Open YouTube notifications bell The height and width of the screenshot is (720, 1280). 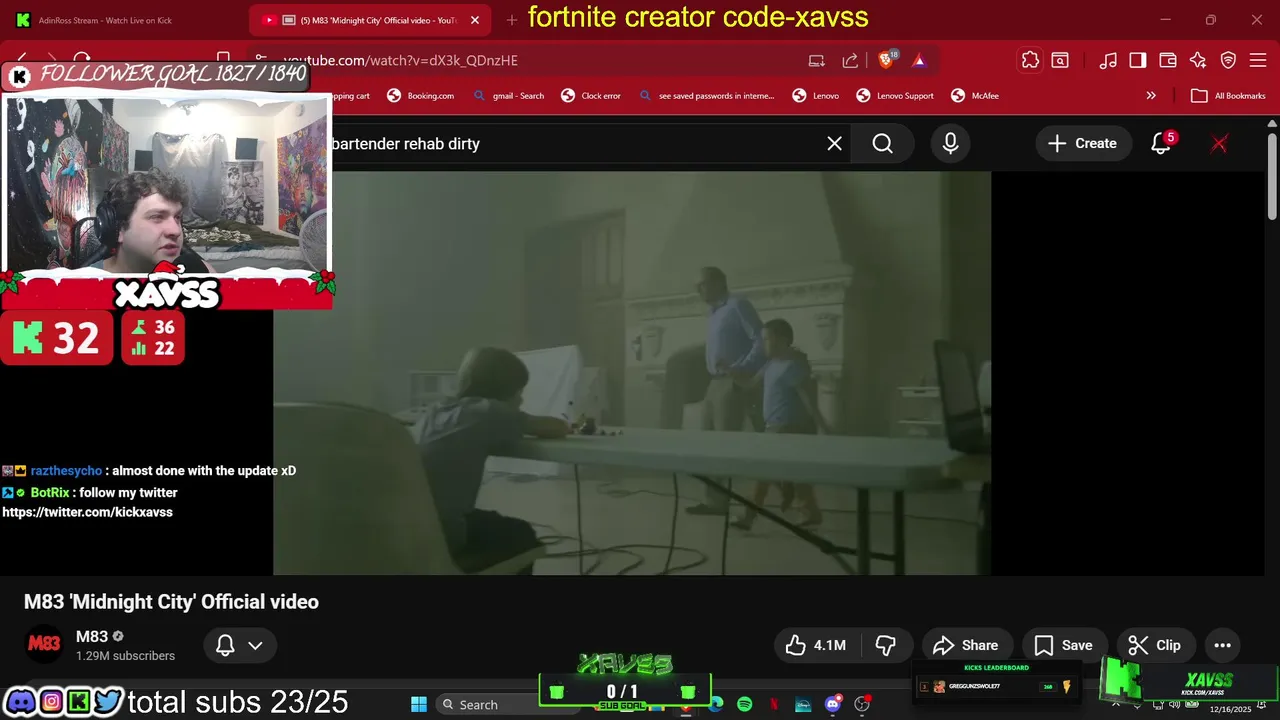(x=1161, y=143)
